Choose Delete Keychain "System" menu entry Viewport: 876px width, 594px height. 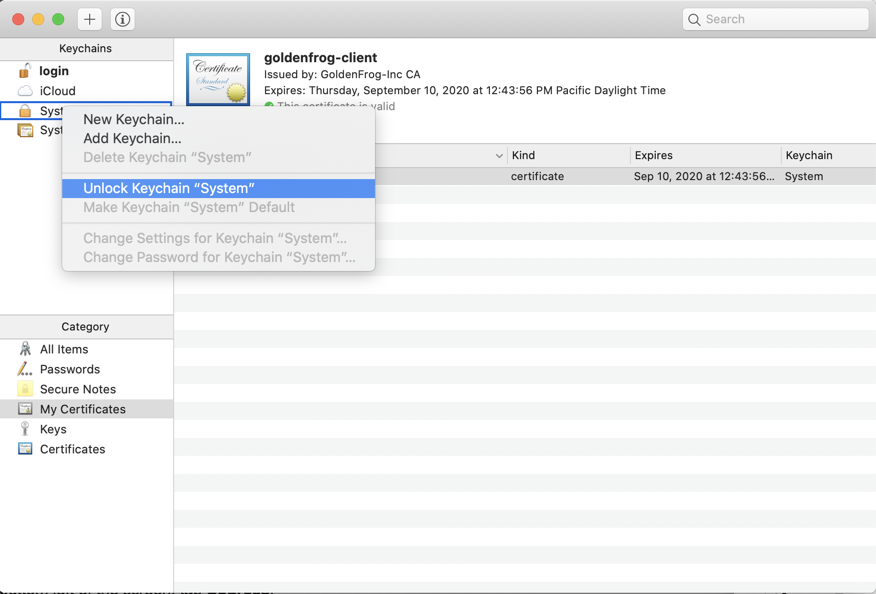218,158
